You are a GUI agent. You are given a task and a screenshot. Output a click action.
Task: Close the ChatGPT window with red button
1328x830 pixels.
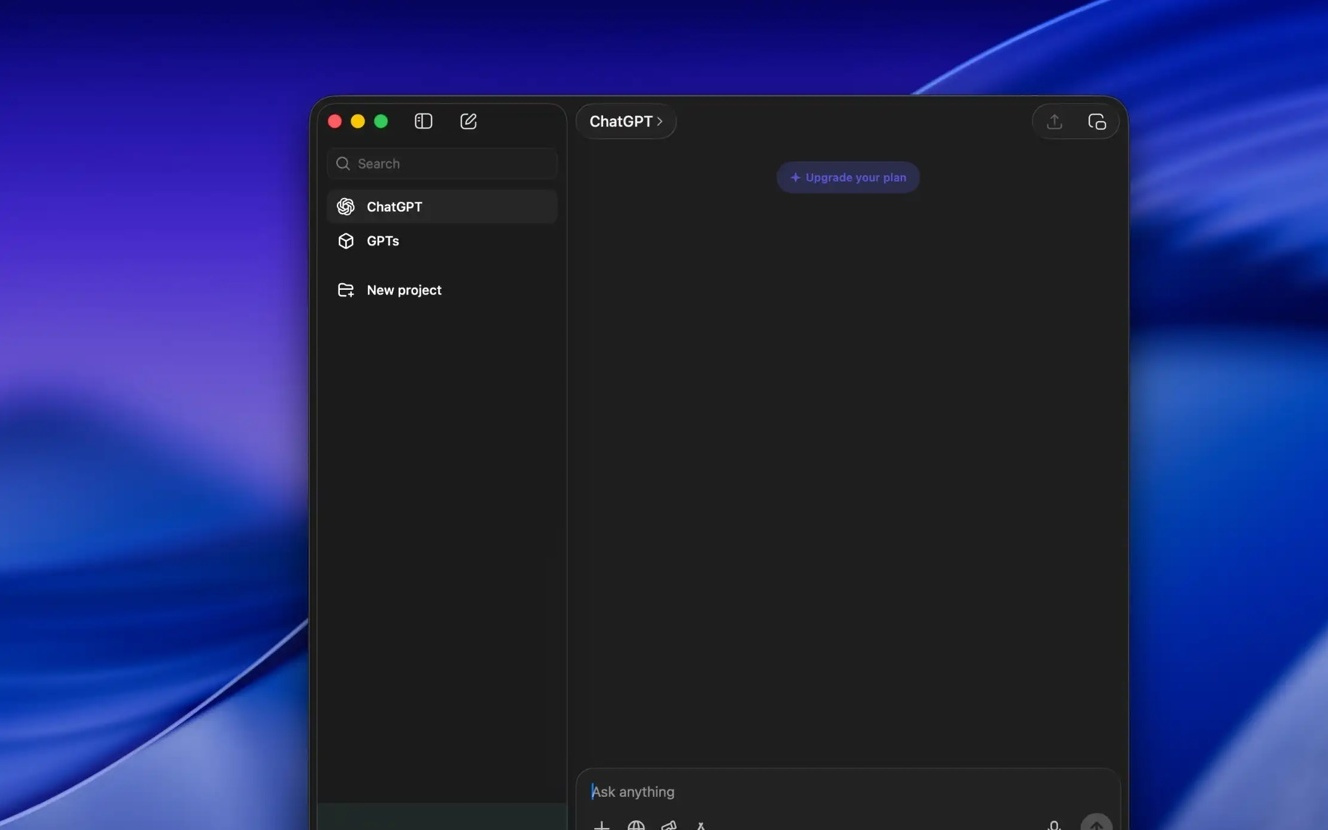(x=335, y=121)
